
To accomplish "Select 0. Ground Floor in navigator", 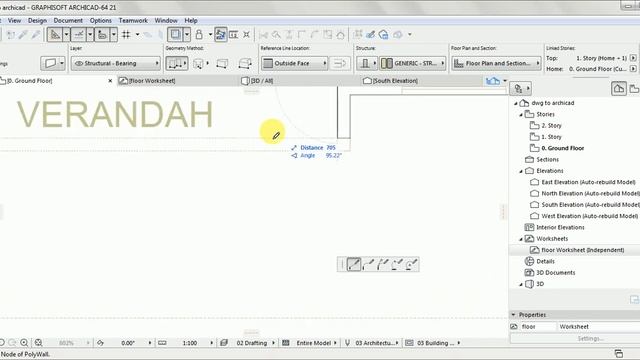I will click(x=562, y=148).
